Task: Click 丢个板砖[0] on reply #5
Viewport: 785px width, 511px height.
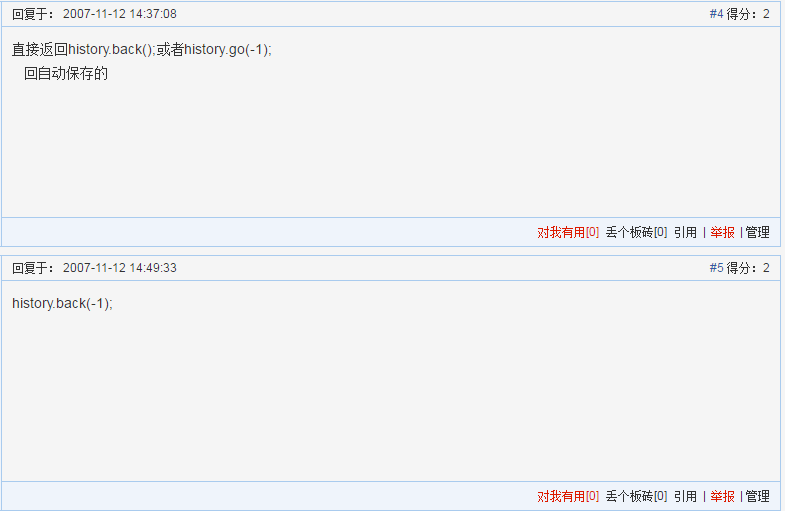Action: click(636, 496)
